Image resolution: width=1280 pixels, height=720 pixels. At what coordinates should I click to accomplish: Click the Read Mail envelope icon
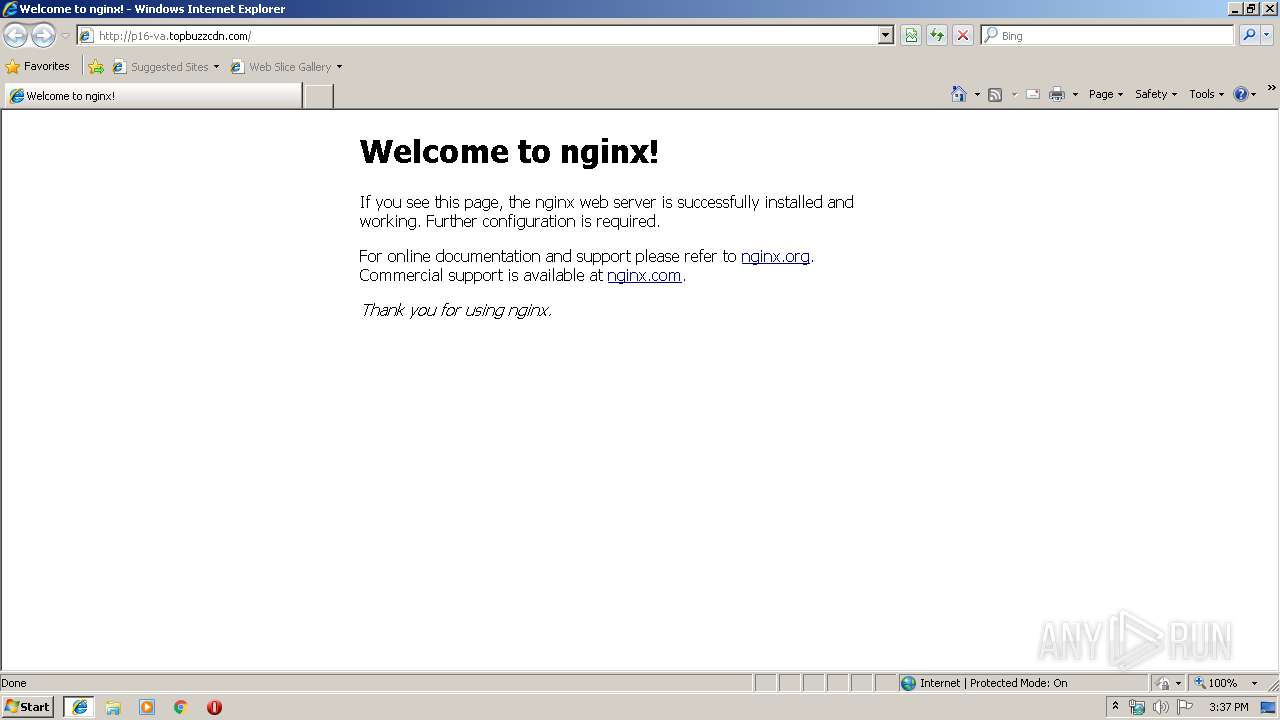[1033, 94]
